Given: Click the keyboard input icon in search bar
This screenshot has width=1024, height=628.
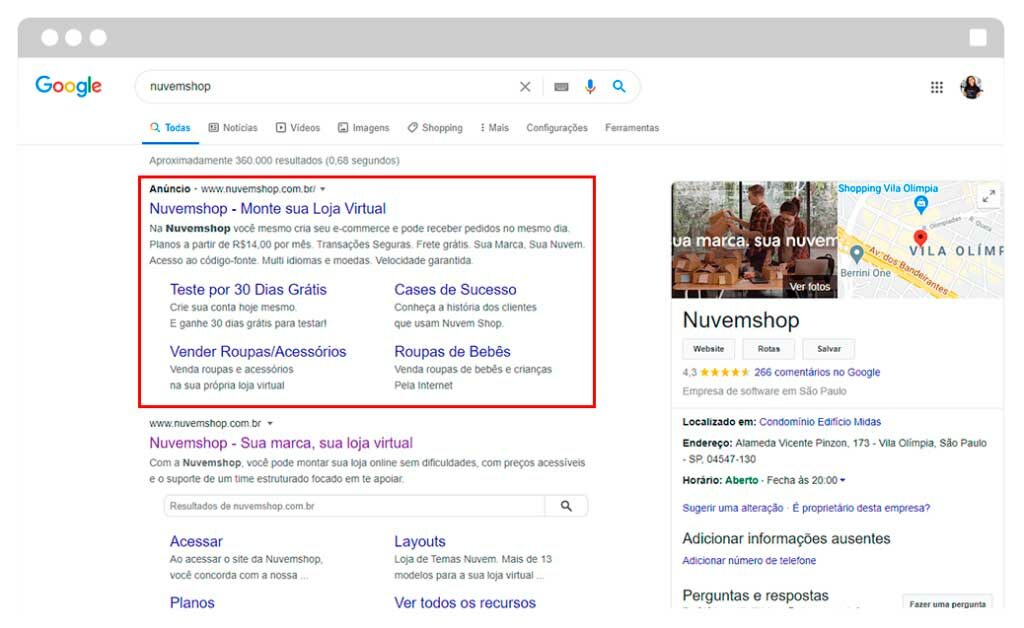Looking at the screenshot, I should tap(560, 87).
